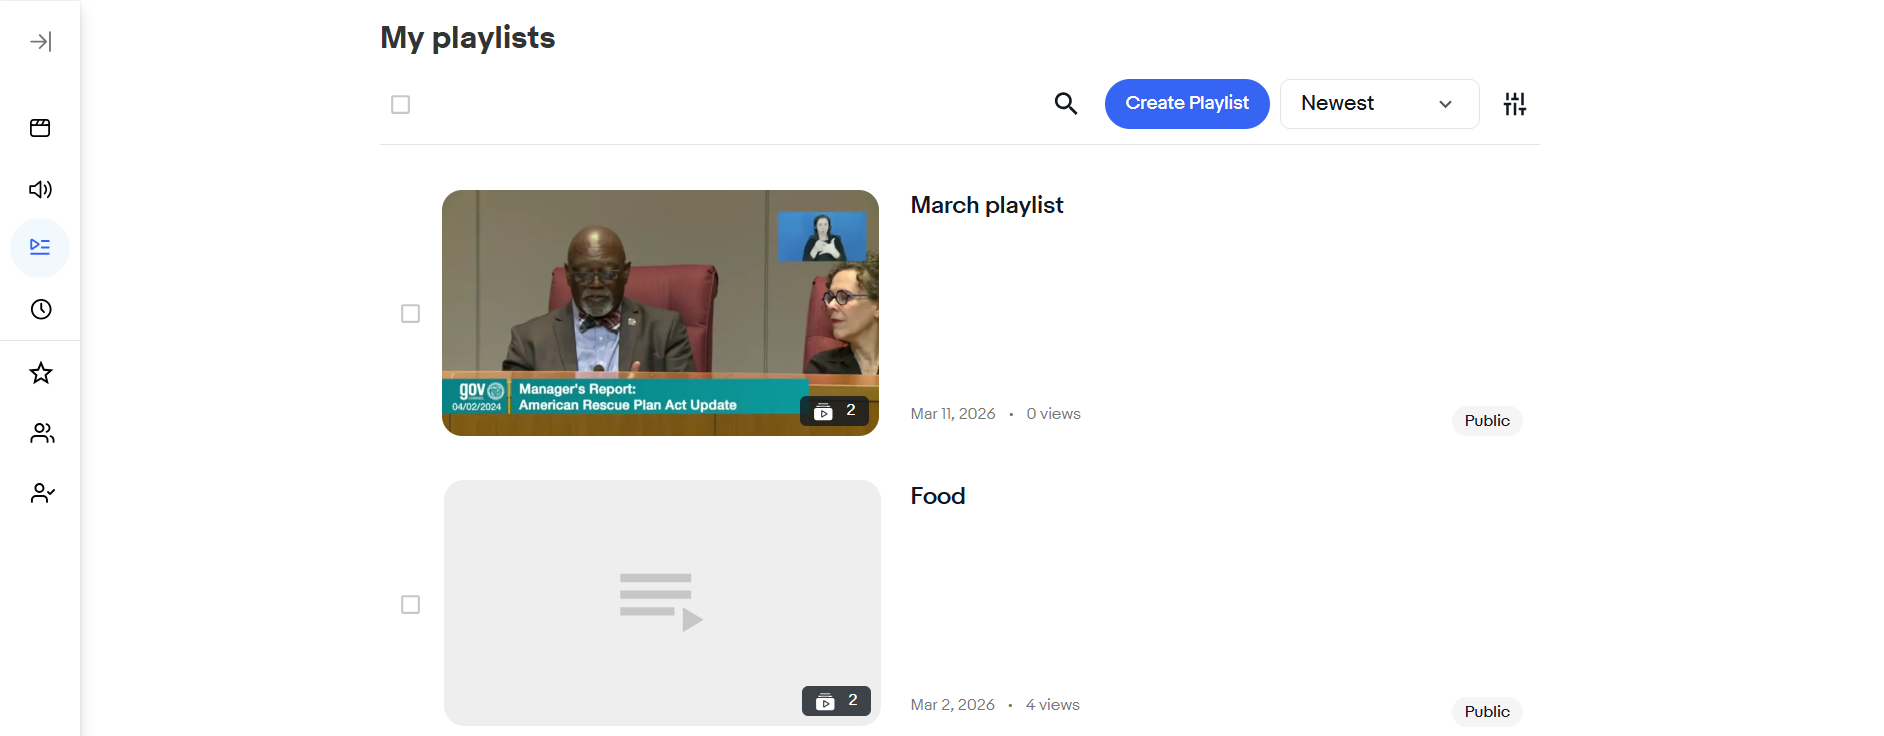Open the Food playlist title link
Screen dimensions: 1884x736
coord(938,496)
